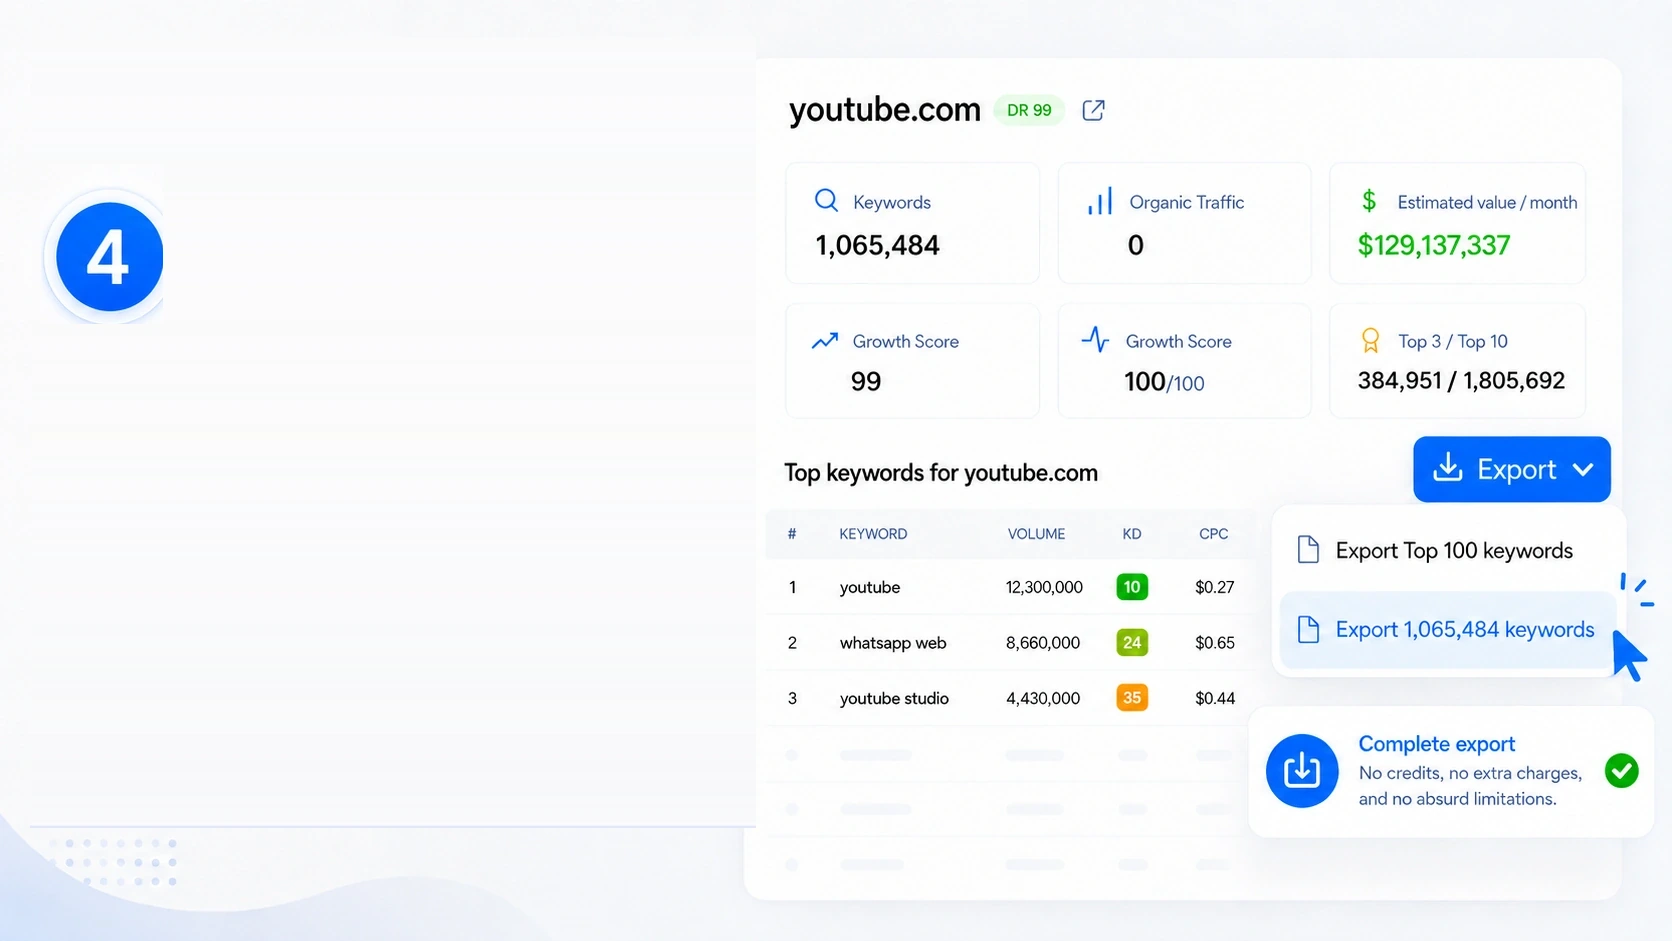Image resolution: width=1672 pixels, height=941 pixels.
Task: Click volume value 4,430,000
Action: coord(1043,698)
